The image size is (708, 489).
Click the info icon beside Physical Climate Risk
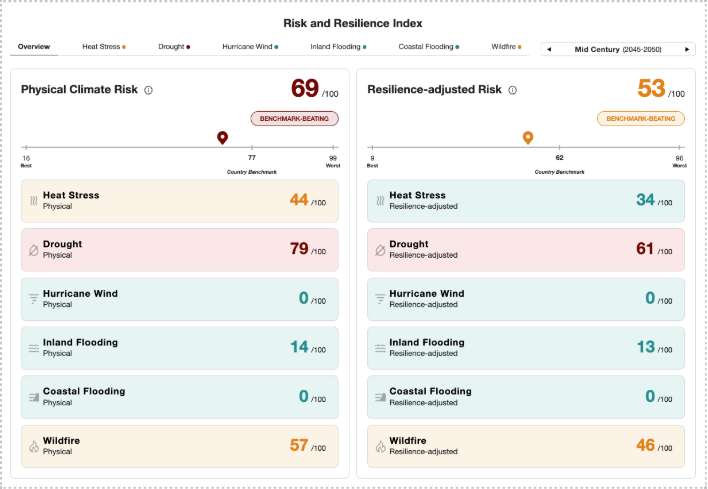click(x=148, y=90)
